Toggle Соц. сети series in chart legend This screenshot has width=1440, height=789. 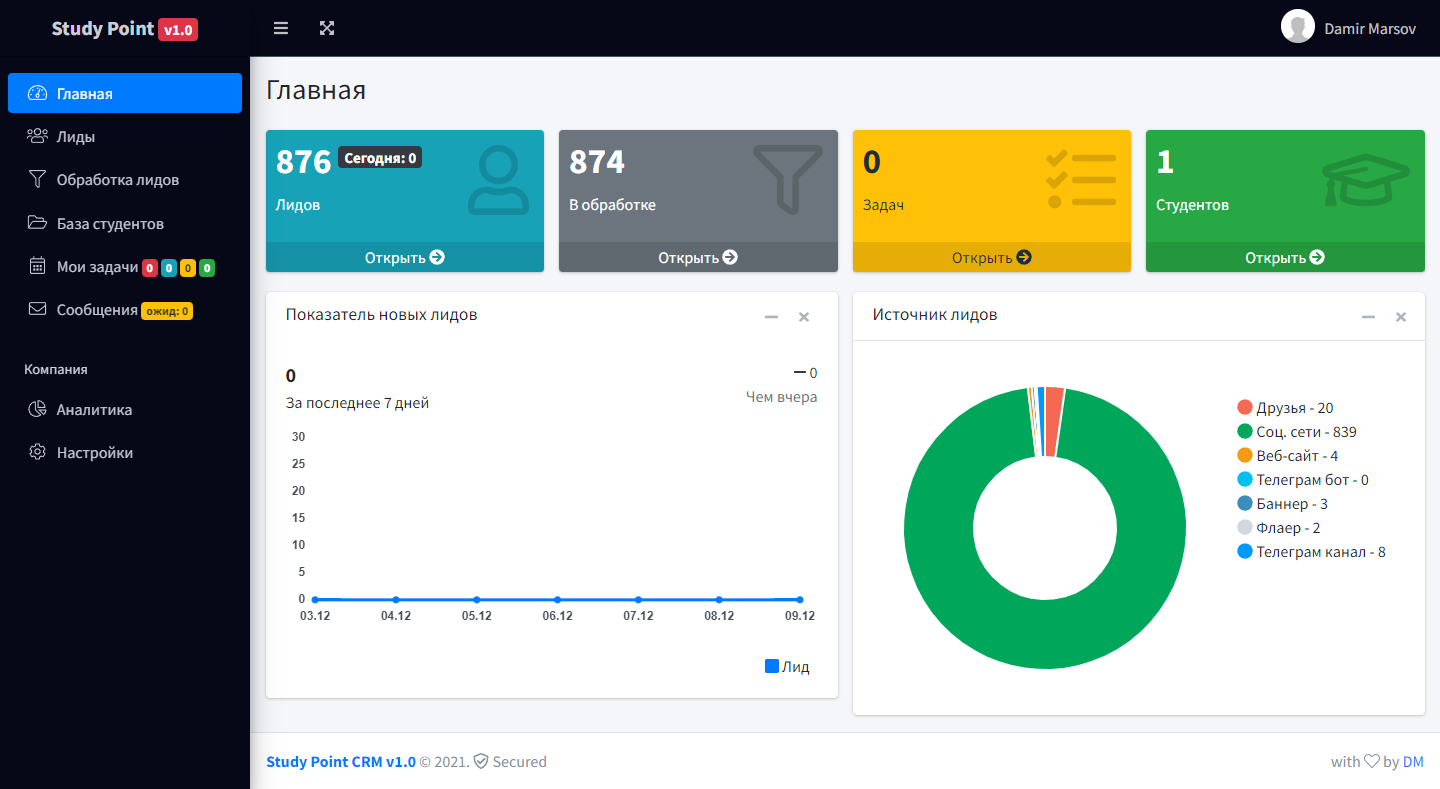point(1296,432)
